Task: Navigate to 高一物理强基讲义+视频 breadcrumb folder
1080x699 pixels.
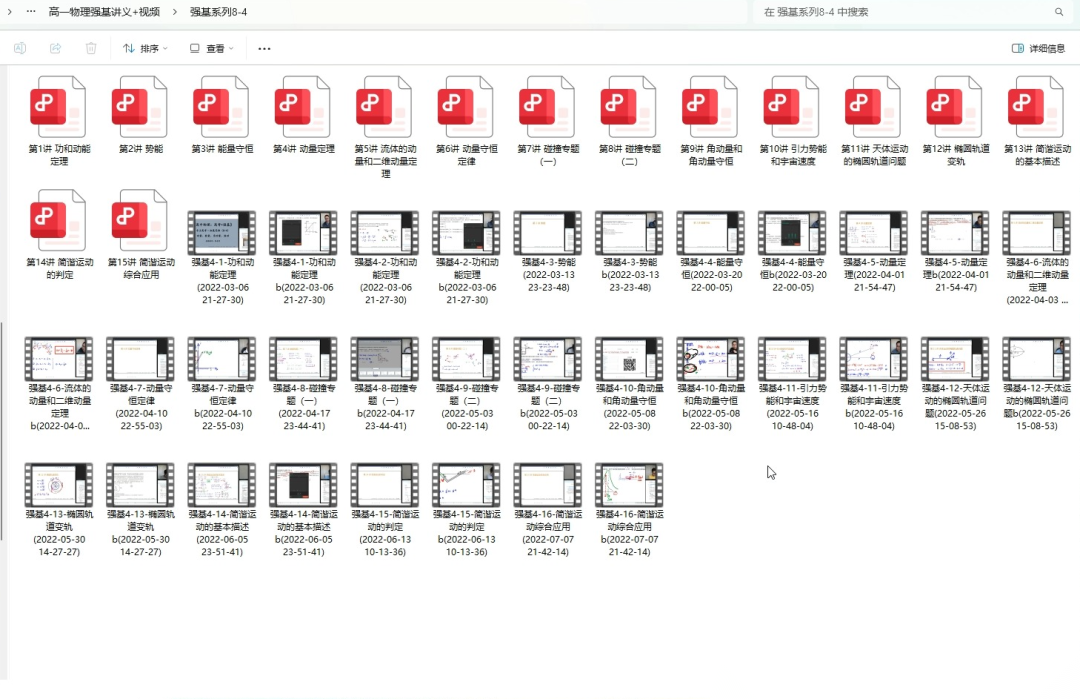Action: coord(104,12)
